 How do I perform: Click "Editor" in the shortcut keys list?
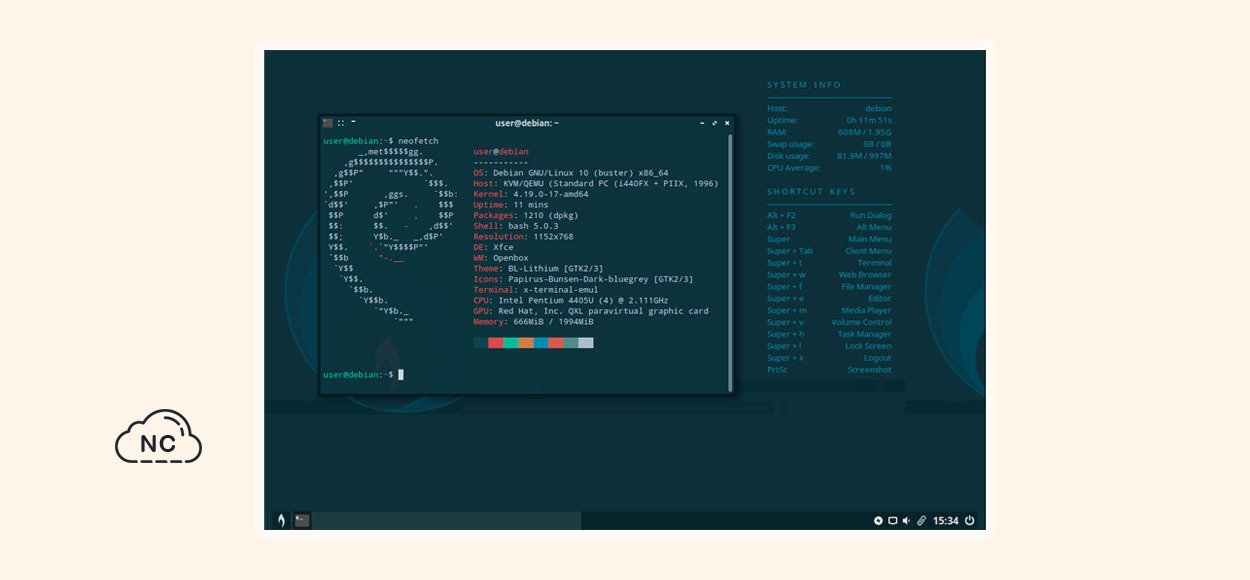(880, 299)
